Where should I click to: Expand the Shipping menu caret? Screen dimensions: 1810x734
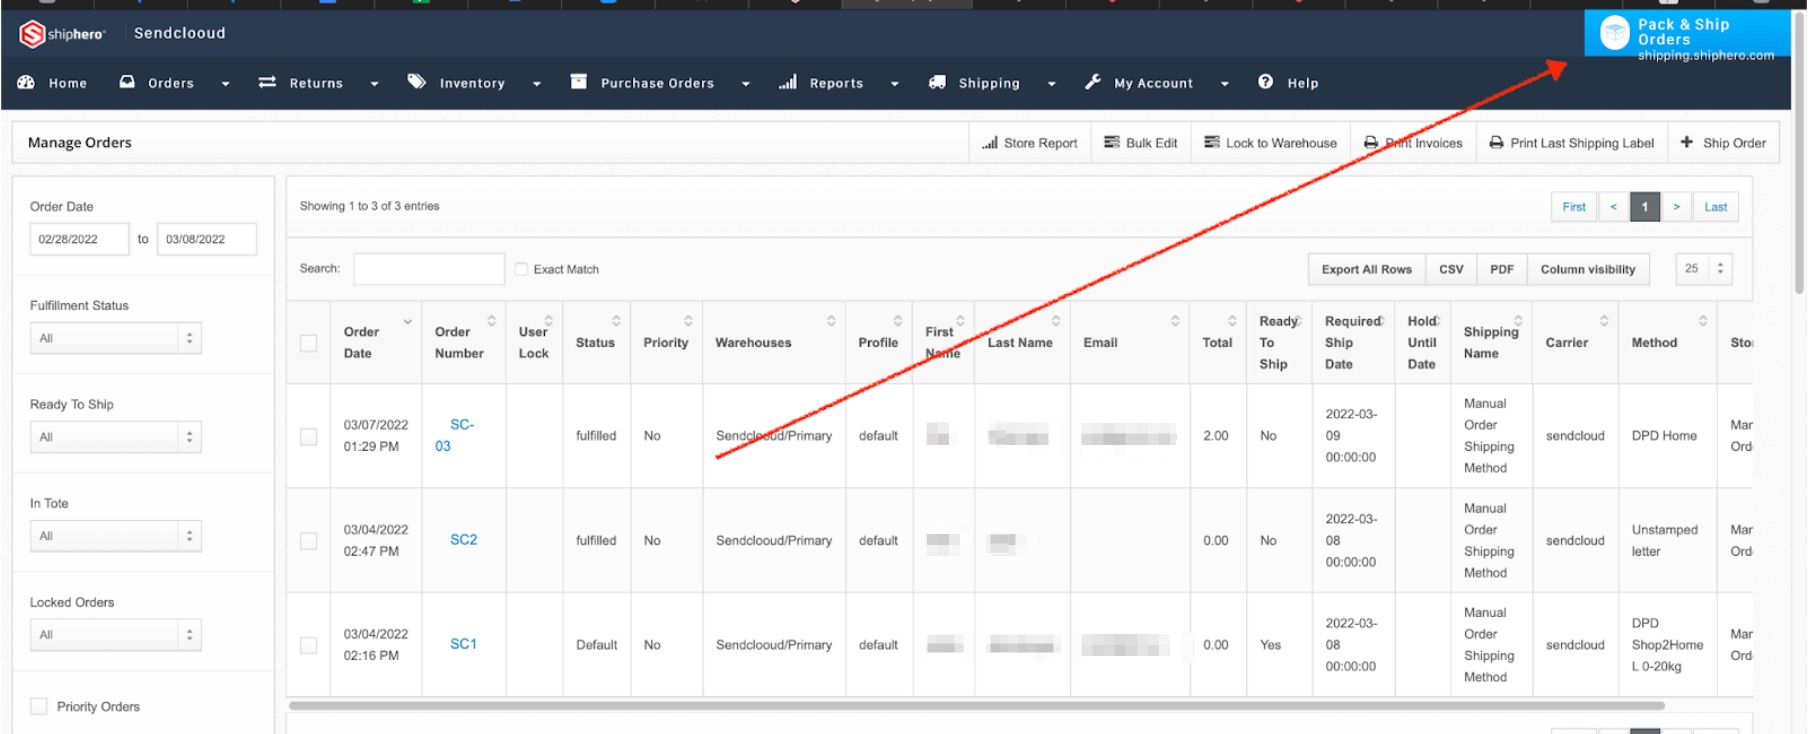click(1051, 84)
